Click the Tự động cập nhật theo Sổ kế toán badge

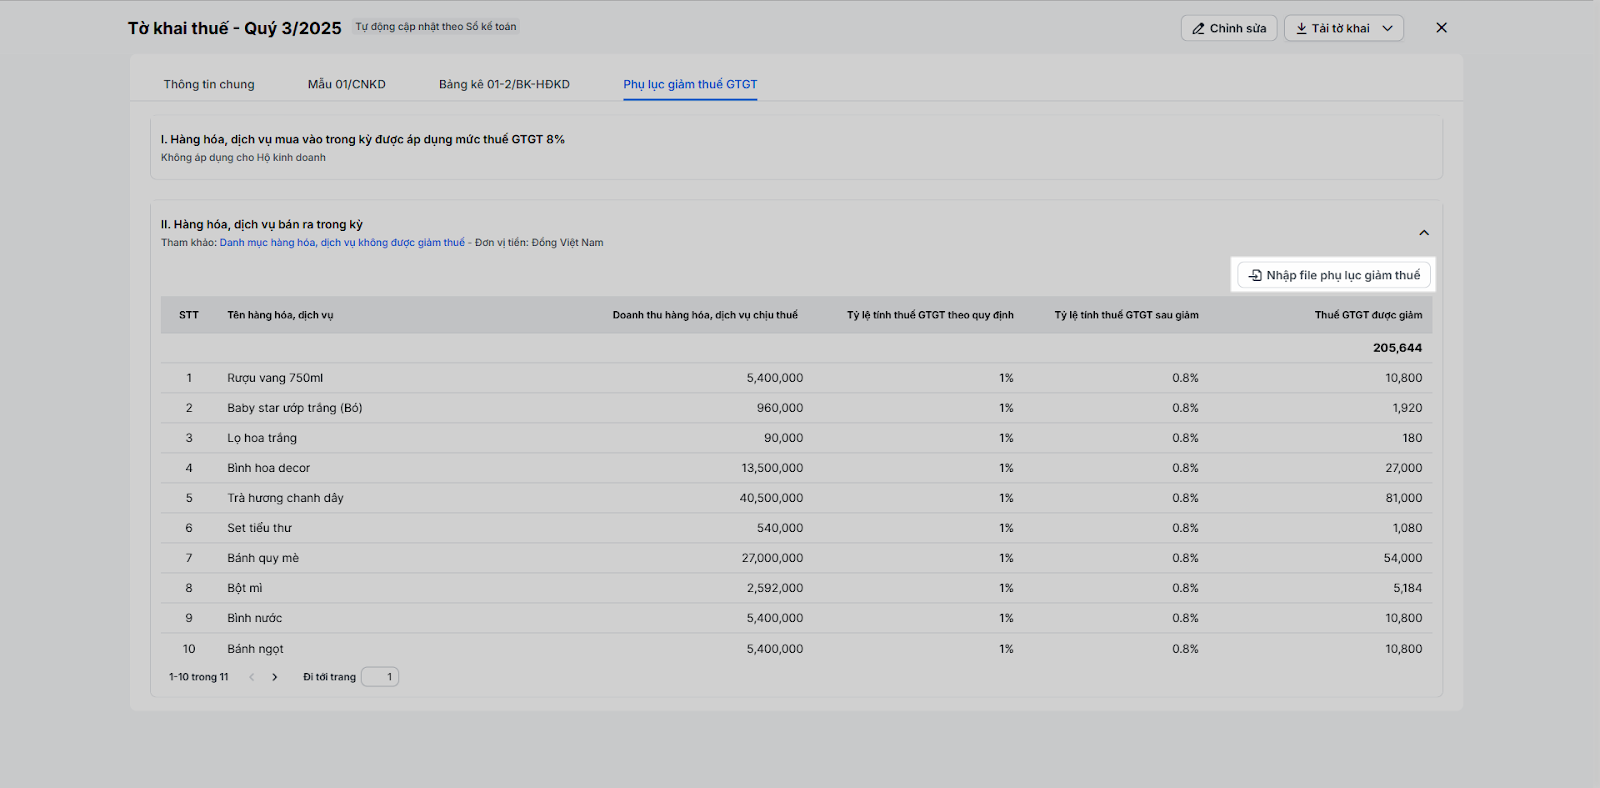[x=436, y=27]
